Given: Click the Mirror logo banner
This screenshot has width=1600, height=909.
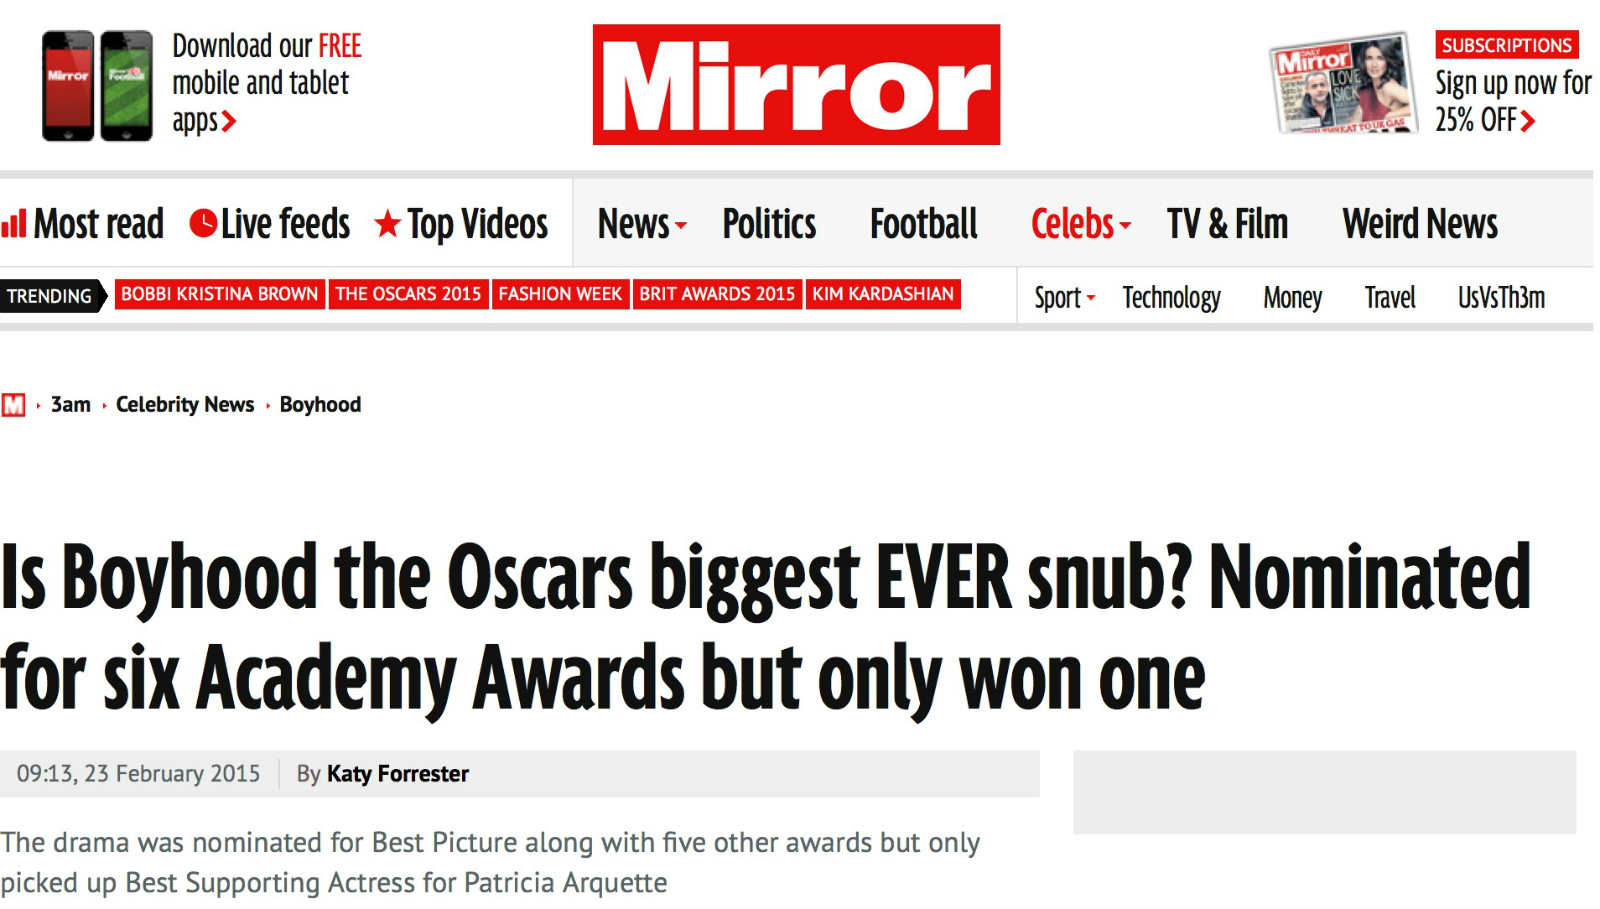Looking at the screenshot, I should point(796,85).
